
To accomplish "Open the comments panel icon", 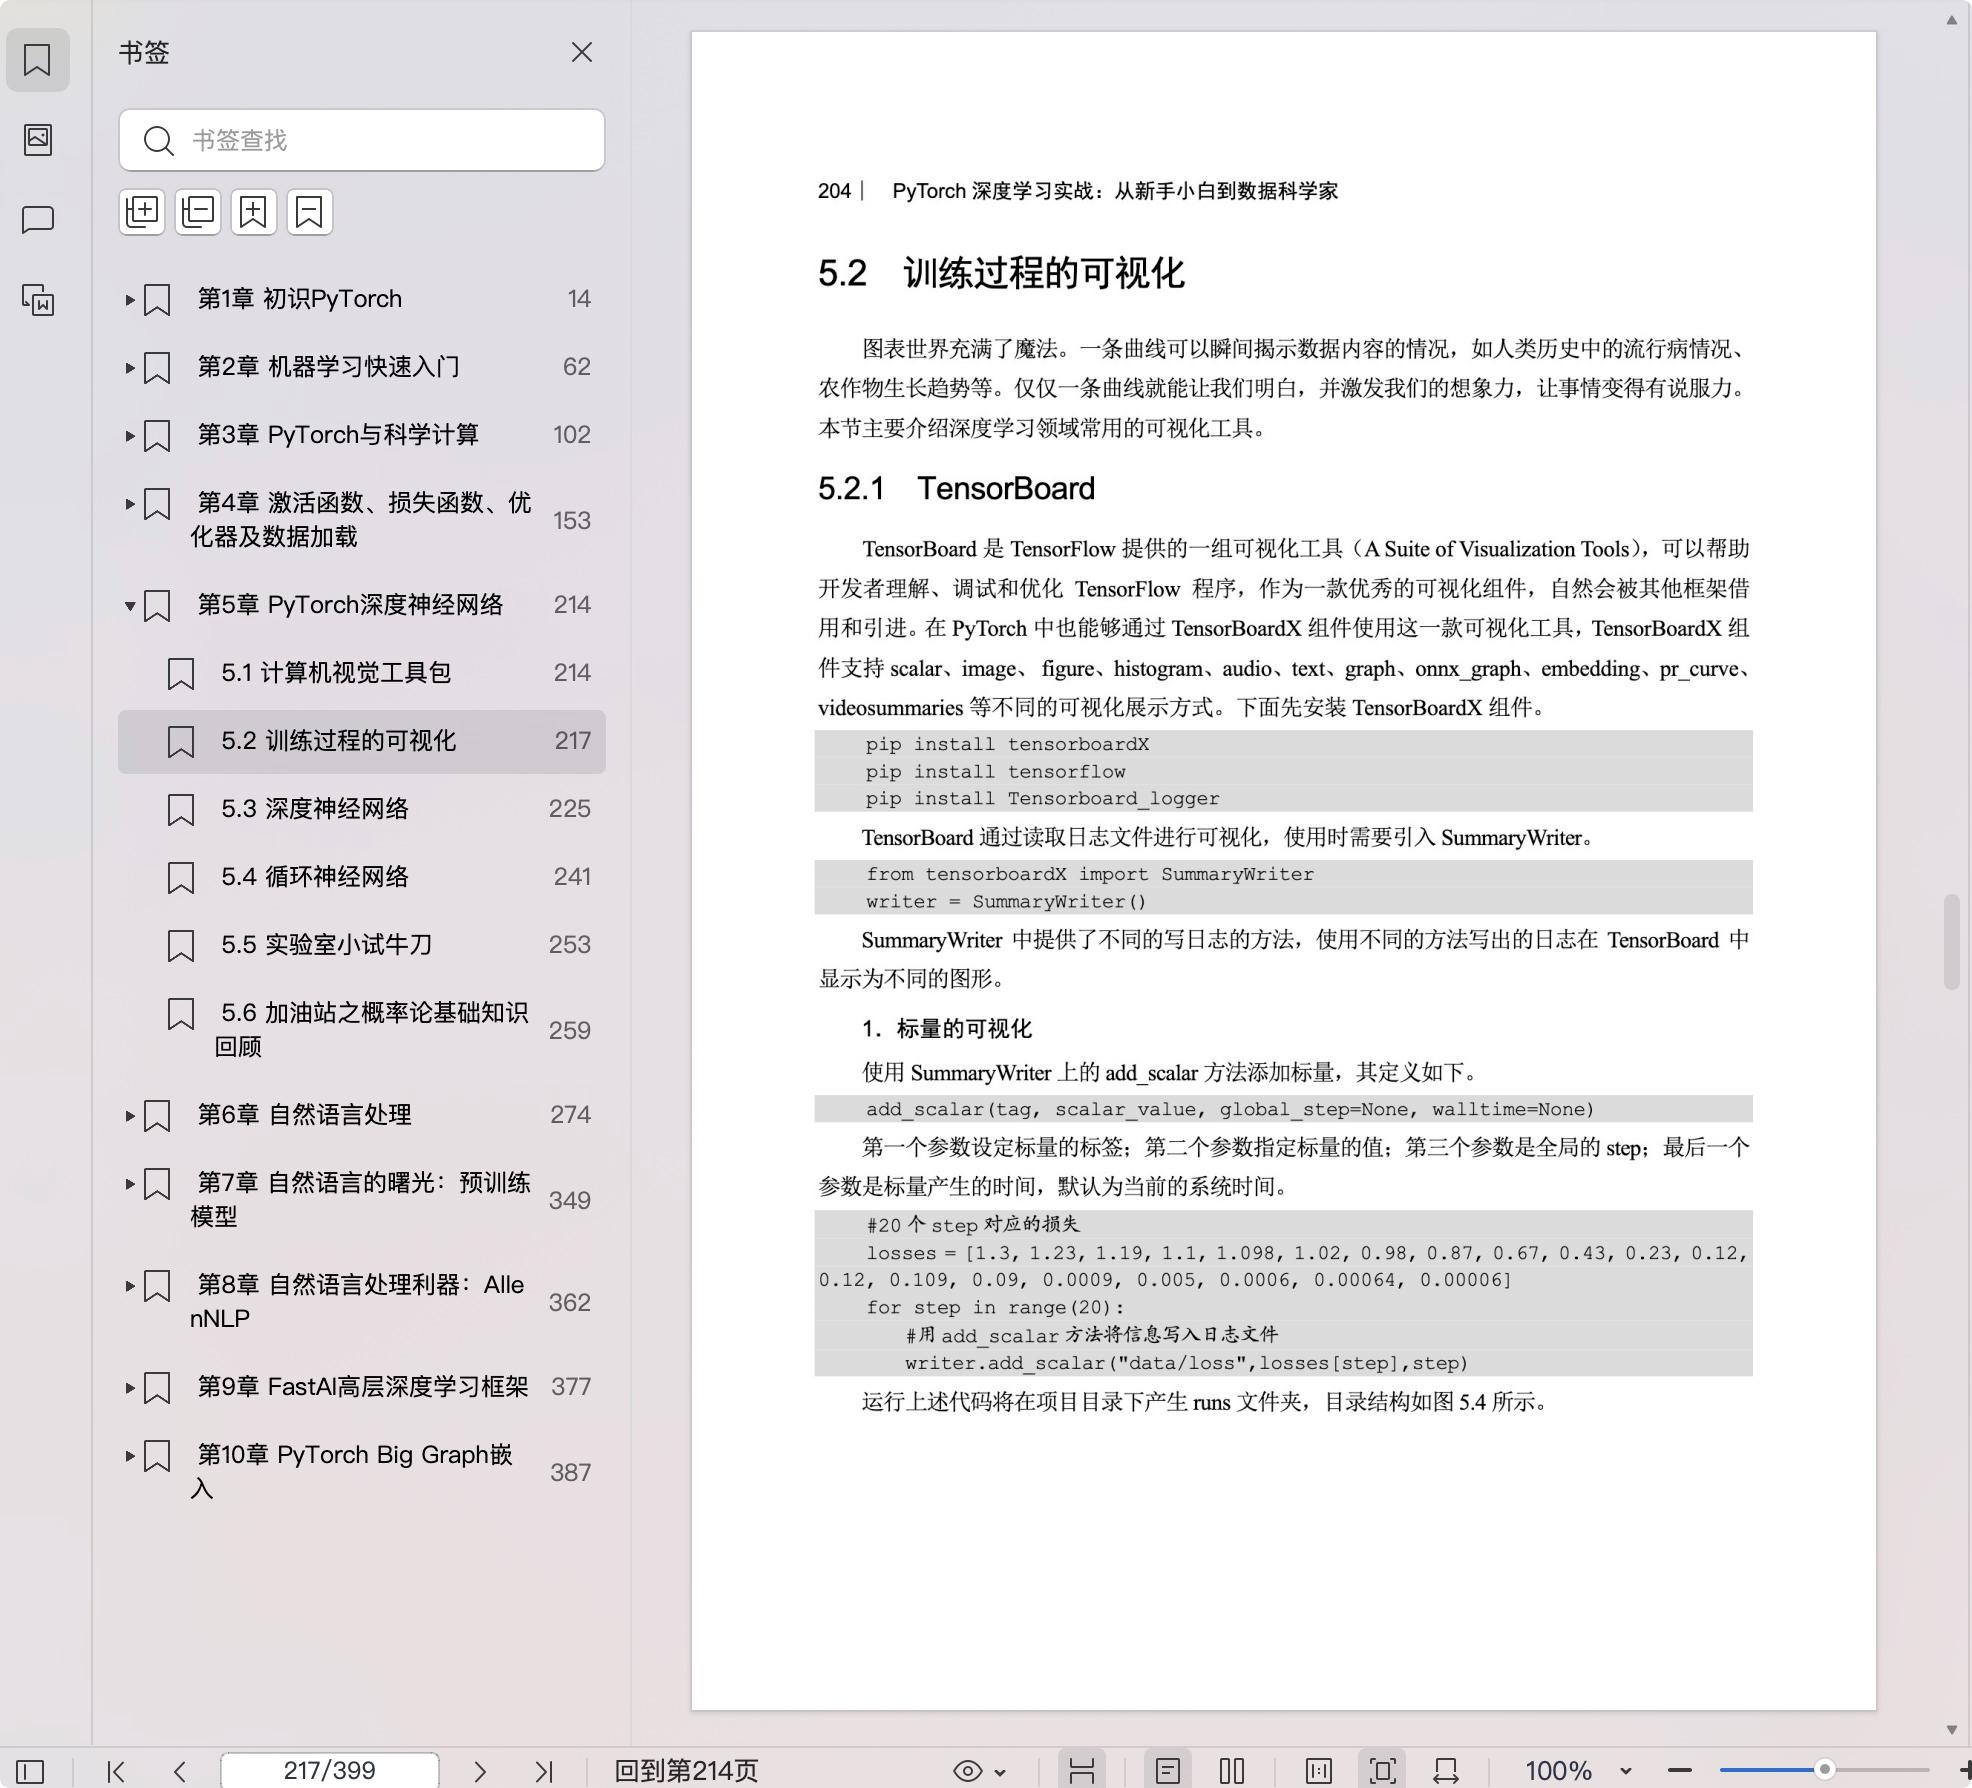I will point(38,219).
